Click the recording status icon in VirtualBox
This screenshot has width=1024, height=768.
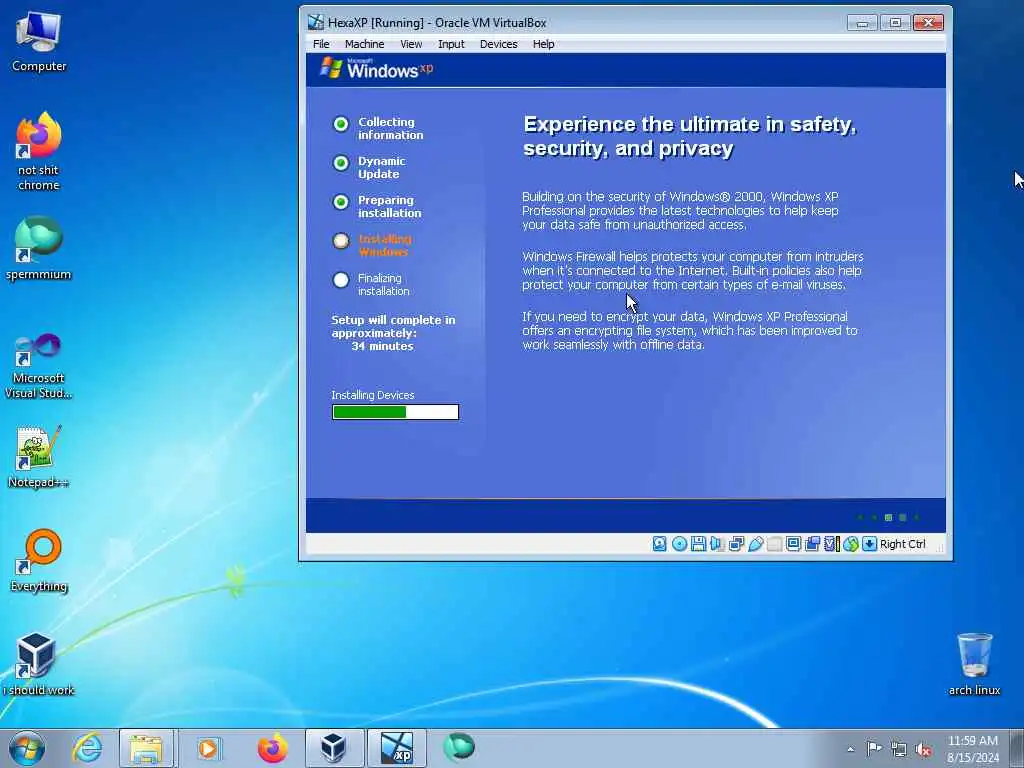[812, 544]
